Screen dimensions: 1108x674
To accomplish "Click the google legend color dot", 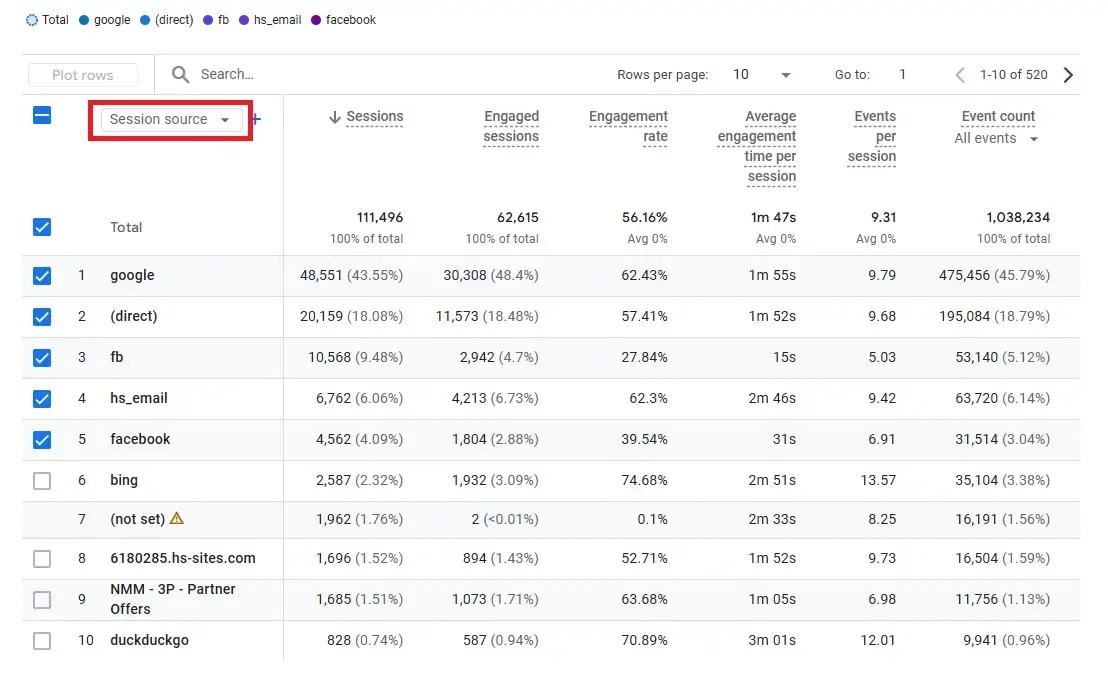I will [84, 20].
